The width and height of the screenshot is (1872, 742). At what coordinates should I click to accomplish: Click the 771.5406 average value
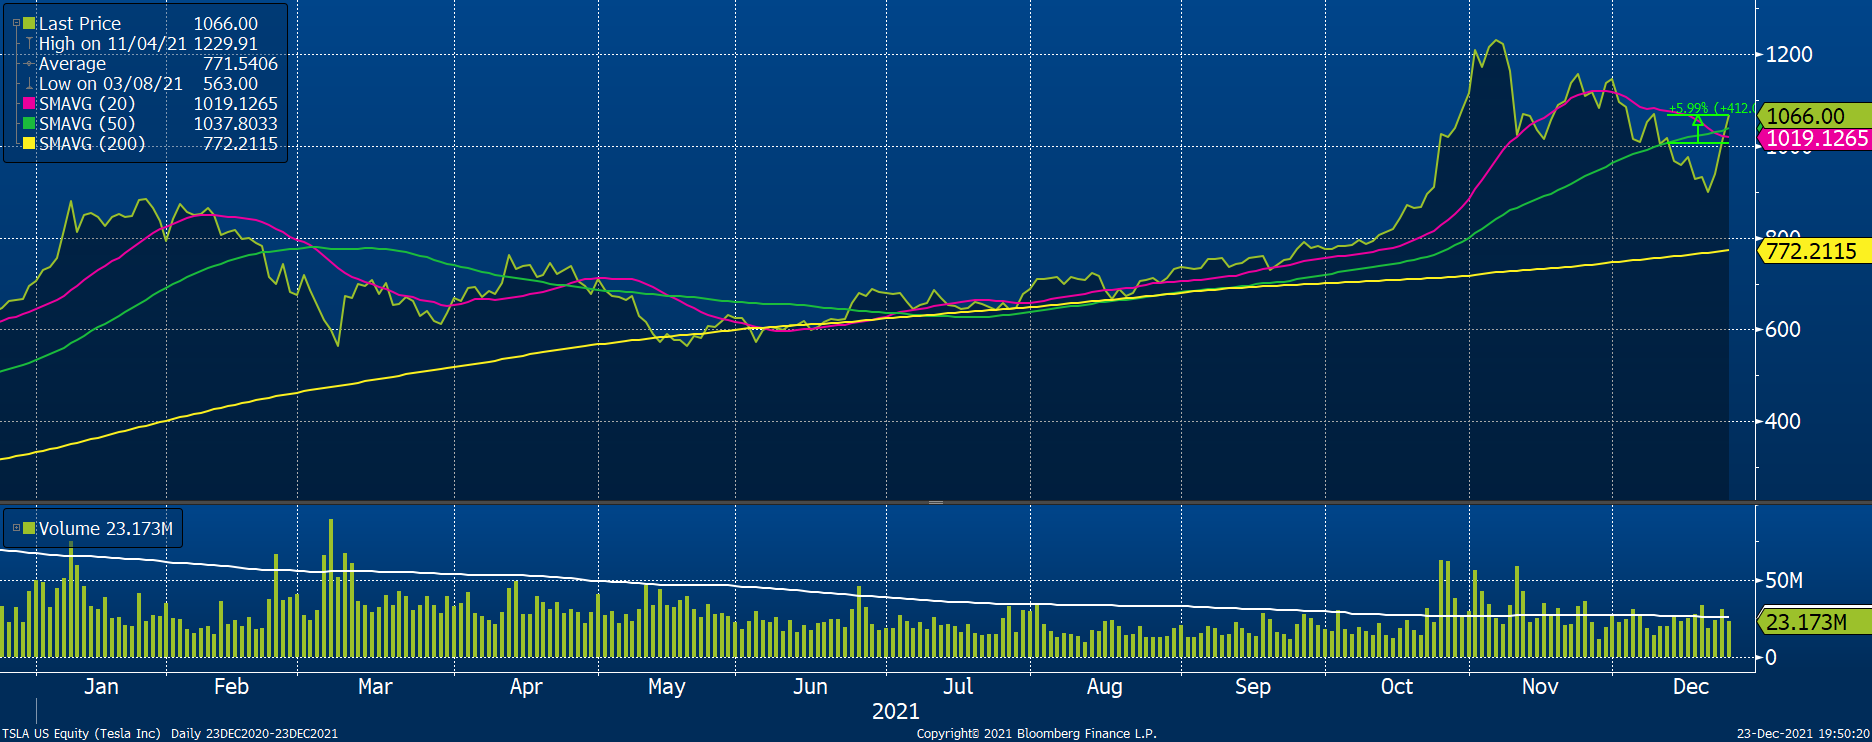[x=240, y=63]
